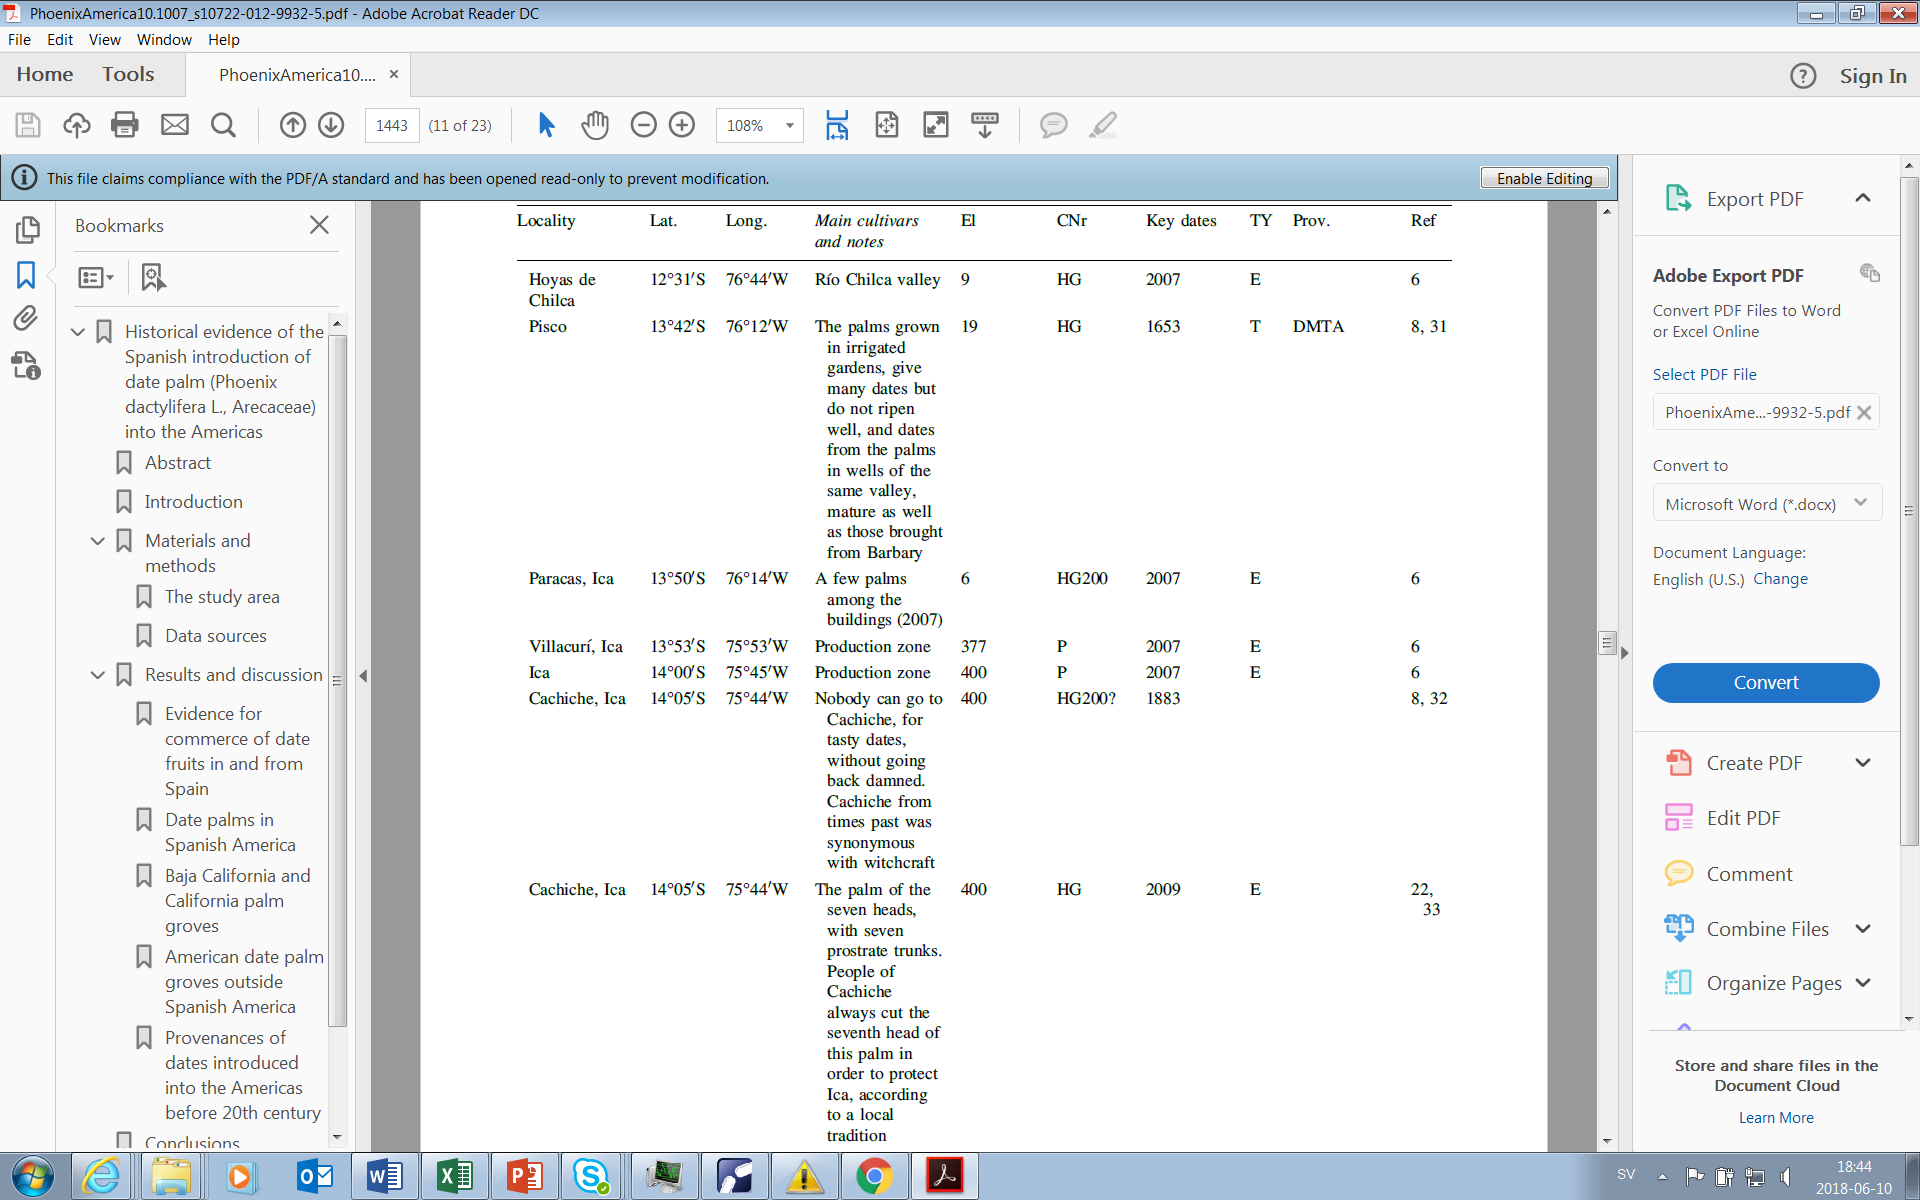The image size is (1920, 1200).
Task: Upload file to Document Cloud icon
Action: coord(77,125)
